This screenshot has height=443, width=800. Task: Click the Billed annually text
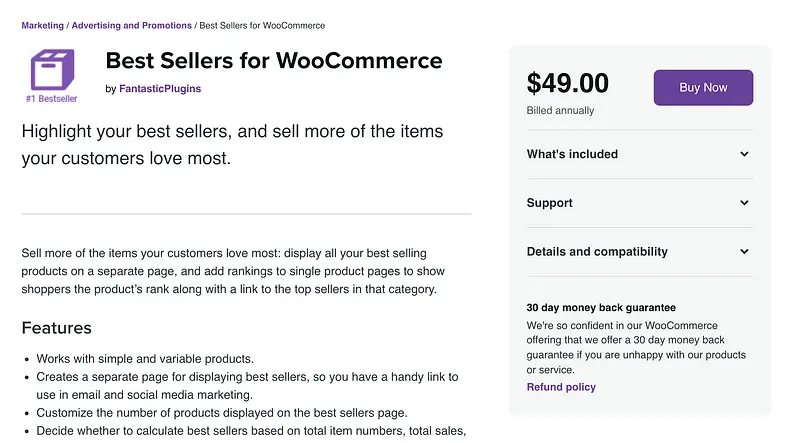click(560, 111)
